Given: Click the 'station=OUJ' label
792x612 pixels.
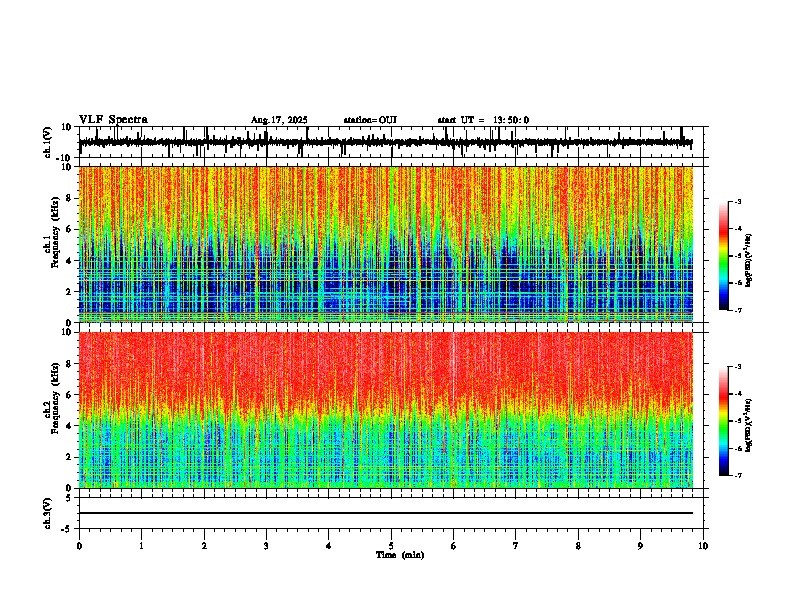Looking at the screenshot, I should point(370,120).
